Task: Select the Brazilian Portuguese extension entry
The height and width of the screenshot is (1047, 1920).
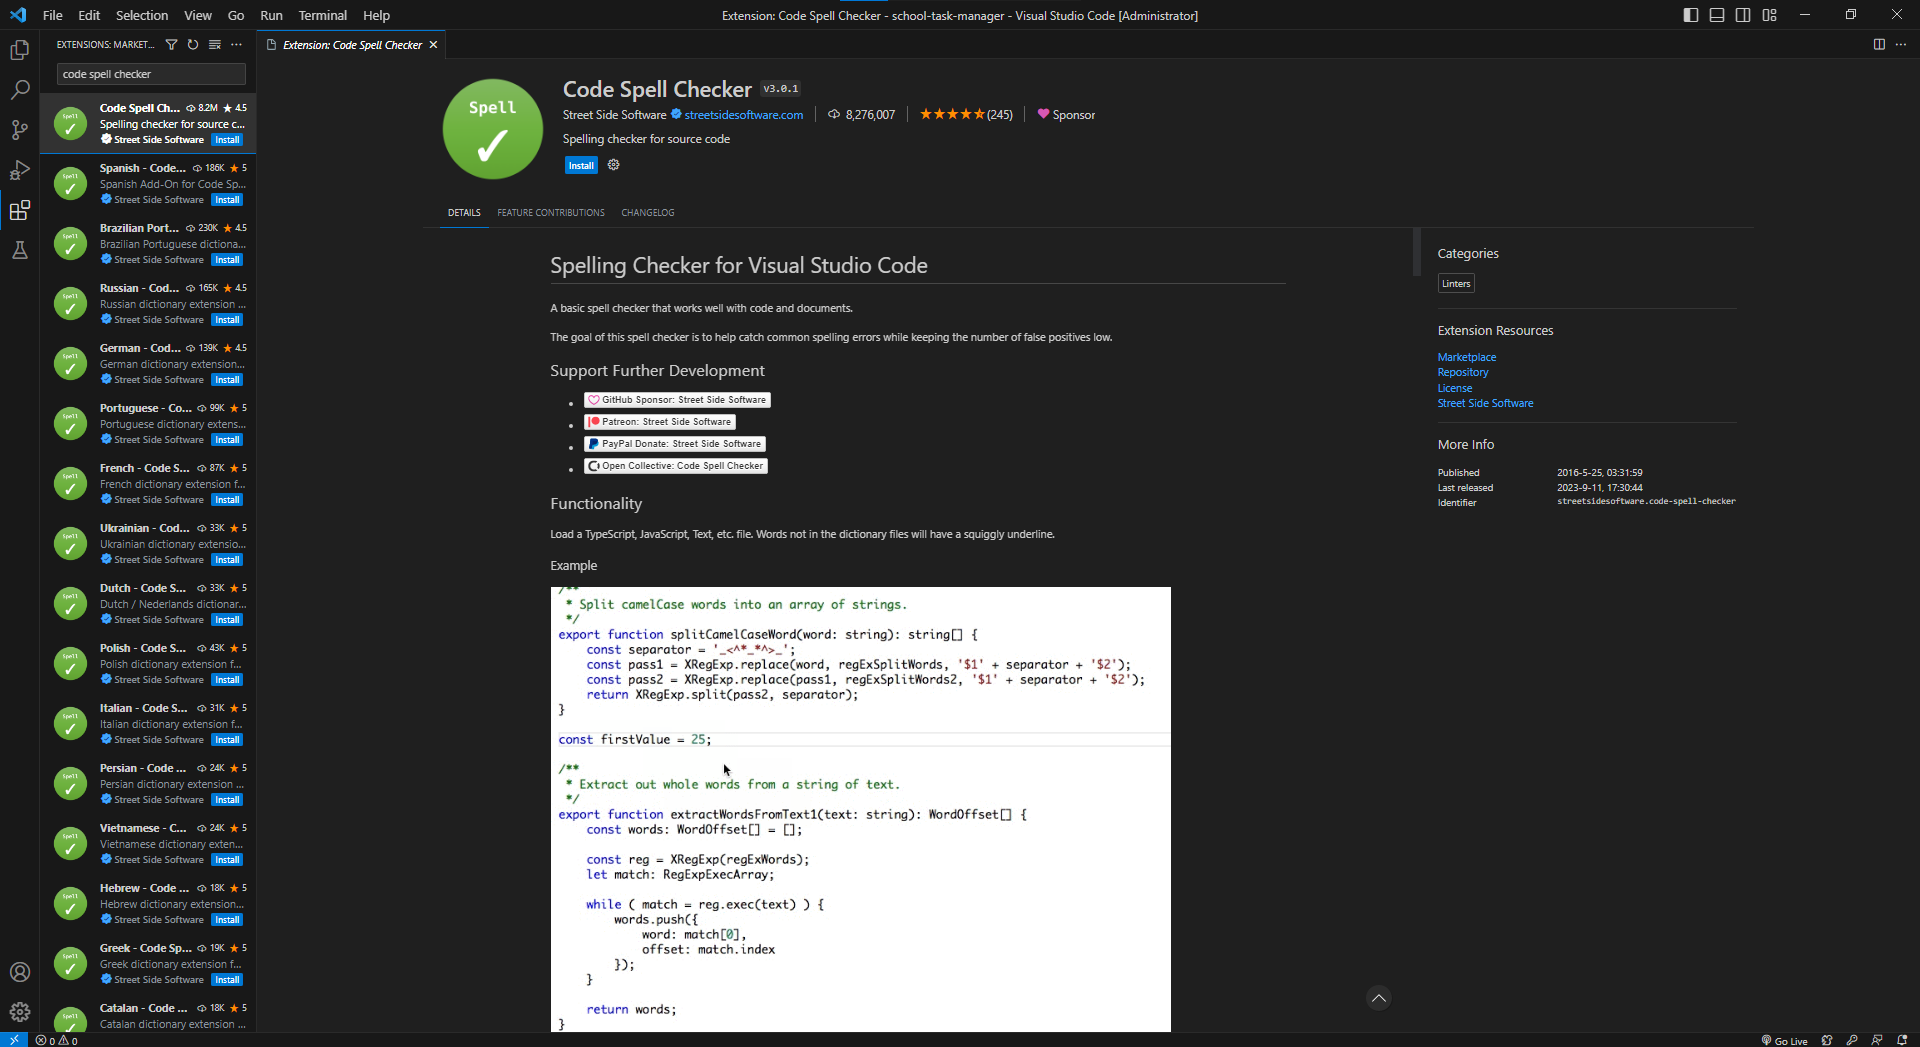Action: 148,244
